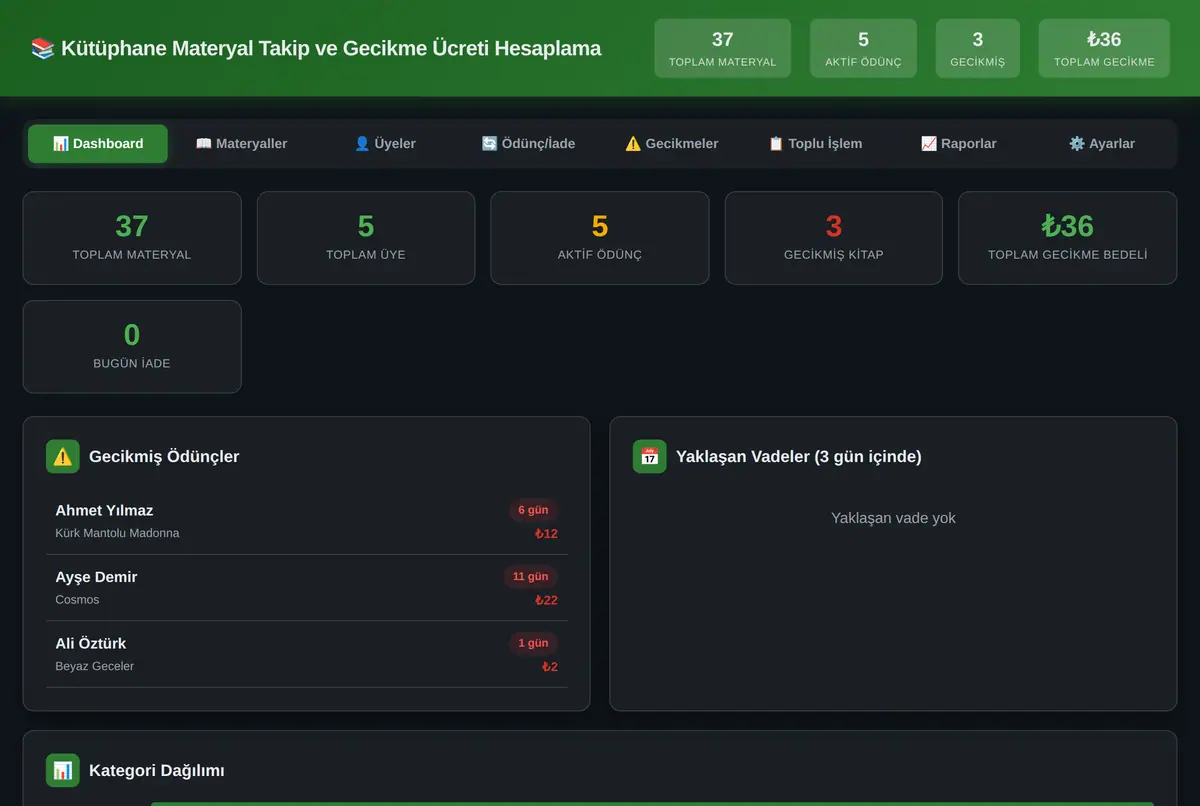Click the Bugün İade card
The image size is (1200, 806).
tap(132, 347)
